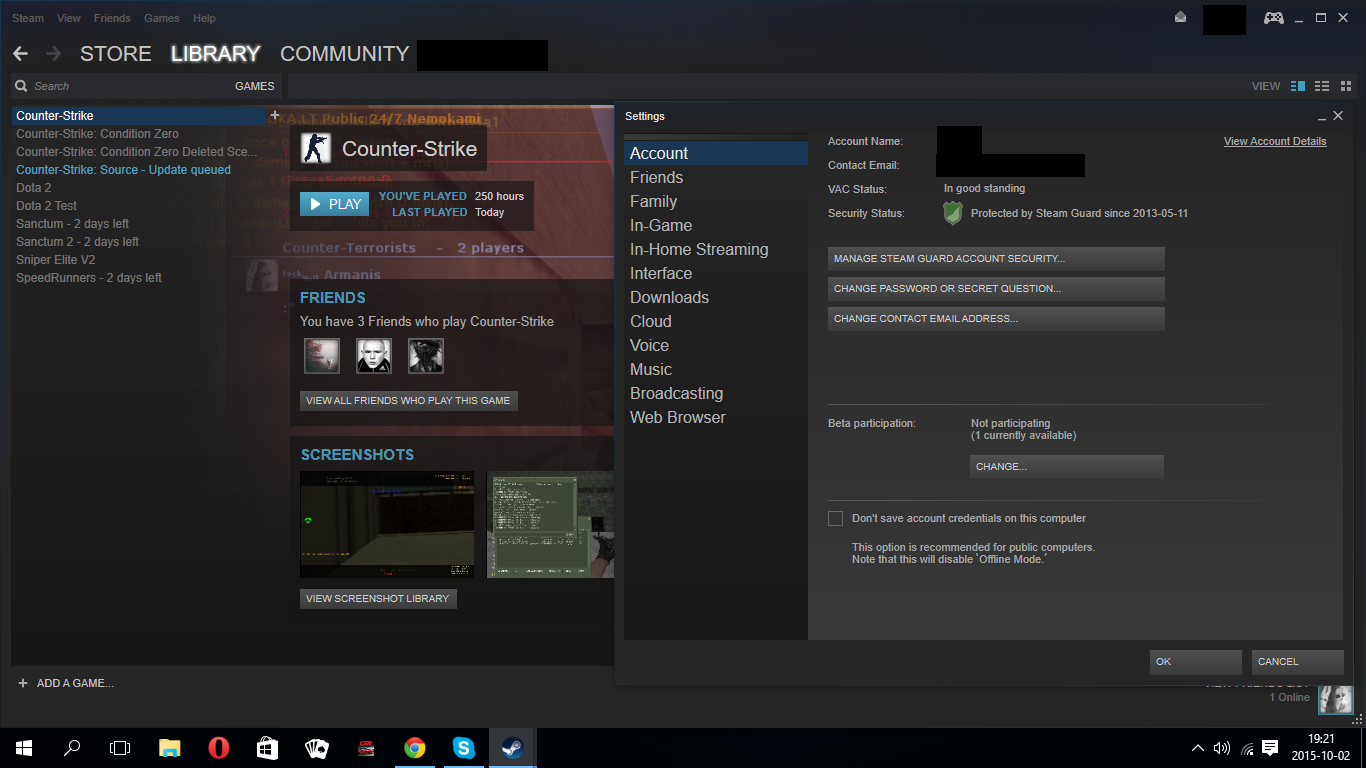
Task: Go to the COMMUNITY tab
Action: point(345,54)
